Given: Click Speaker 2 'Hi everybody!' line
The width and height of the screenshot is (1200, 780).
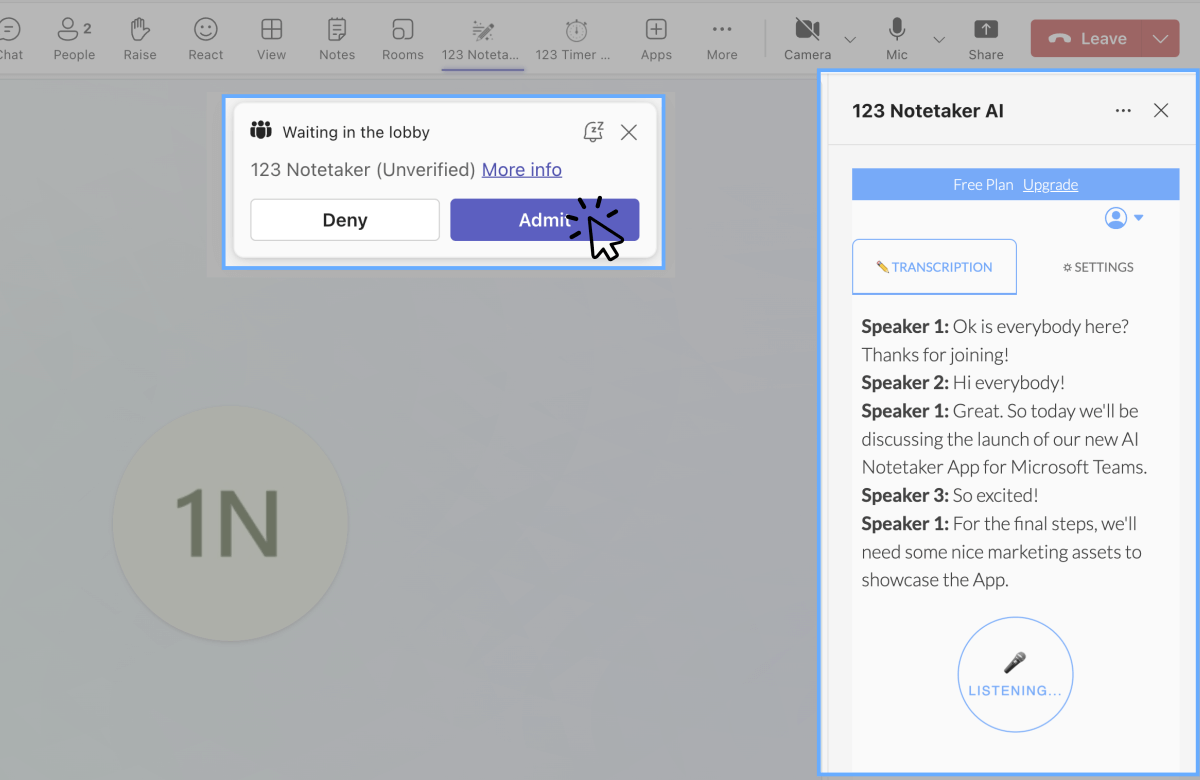Looking at the screenshot, I should click(x=963, y=382).
